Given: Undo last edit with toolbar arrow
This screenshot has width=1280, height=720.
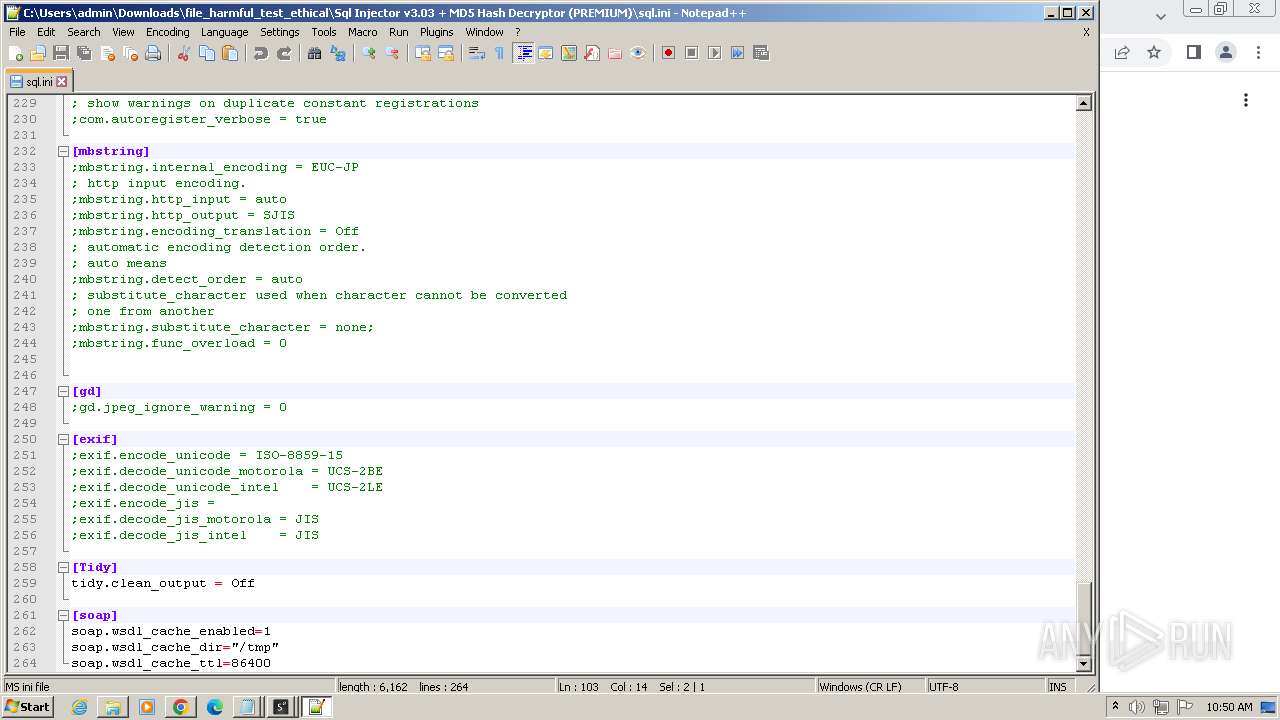Looking at the screenshot, I should [261, 53].
